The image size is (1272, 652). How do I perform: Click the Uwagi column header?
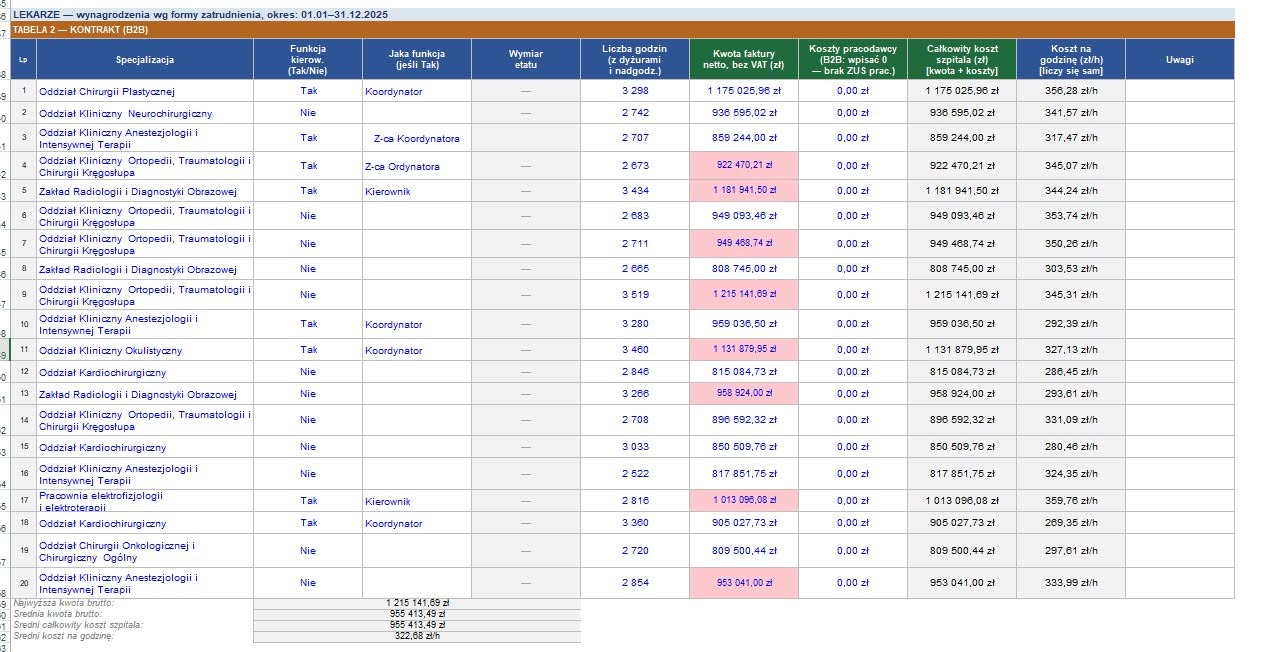tap(1180, 60)
